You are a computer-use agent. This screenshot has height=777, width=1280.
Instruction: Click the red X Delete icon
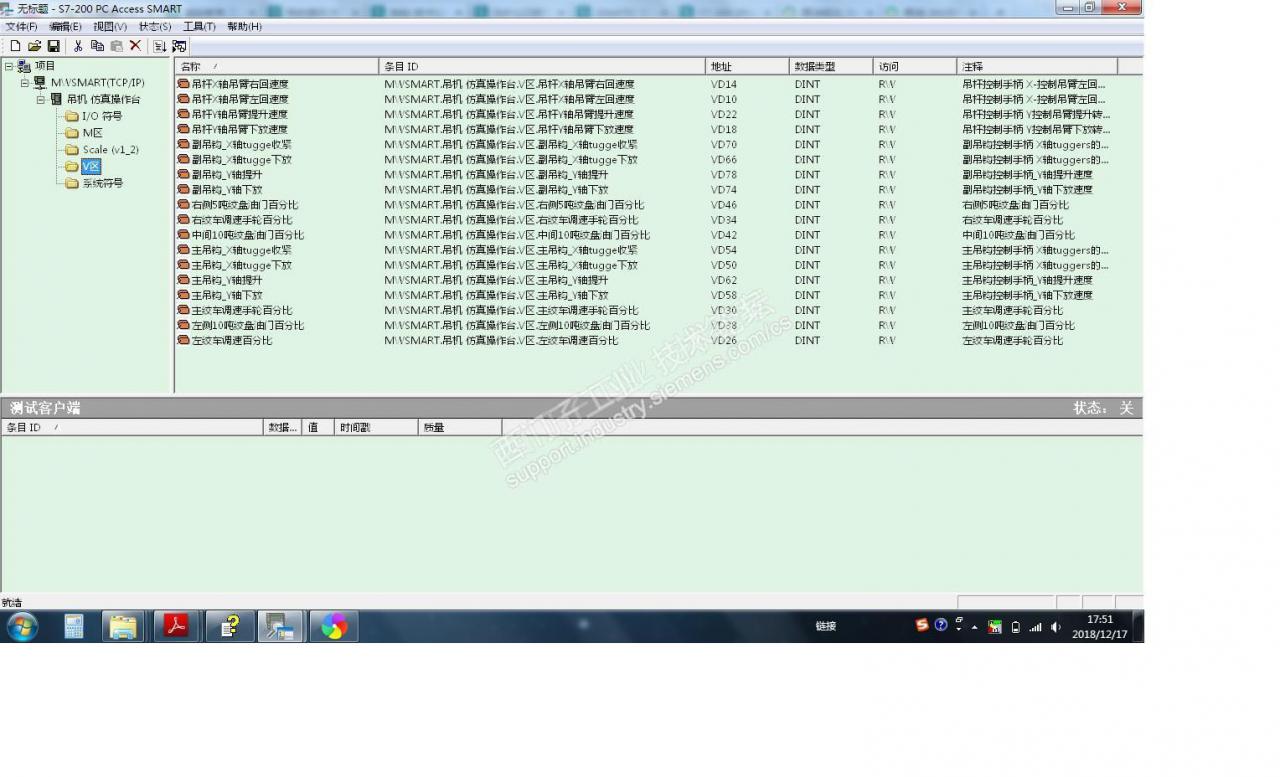(135, 46)
